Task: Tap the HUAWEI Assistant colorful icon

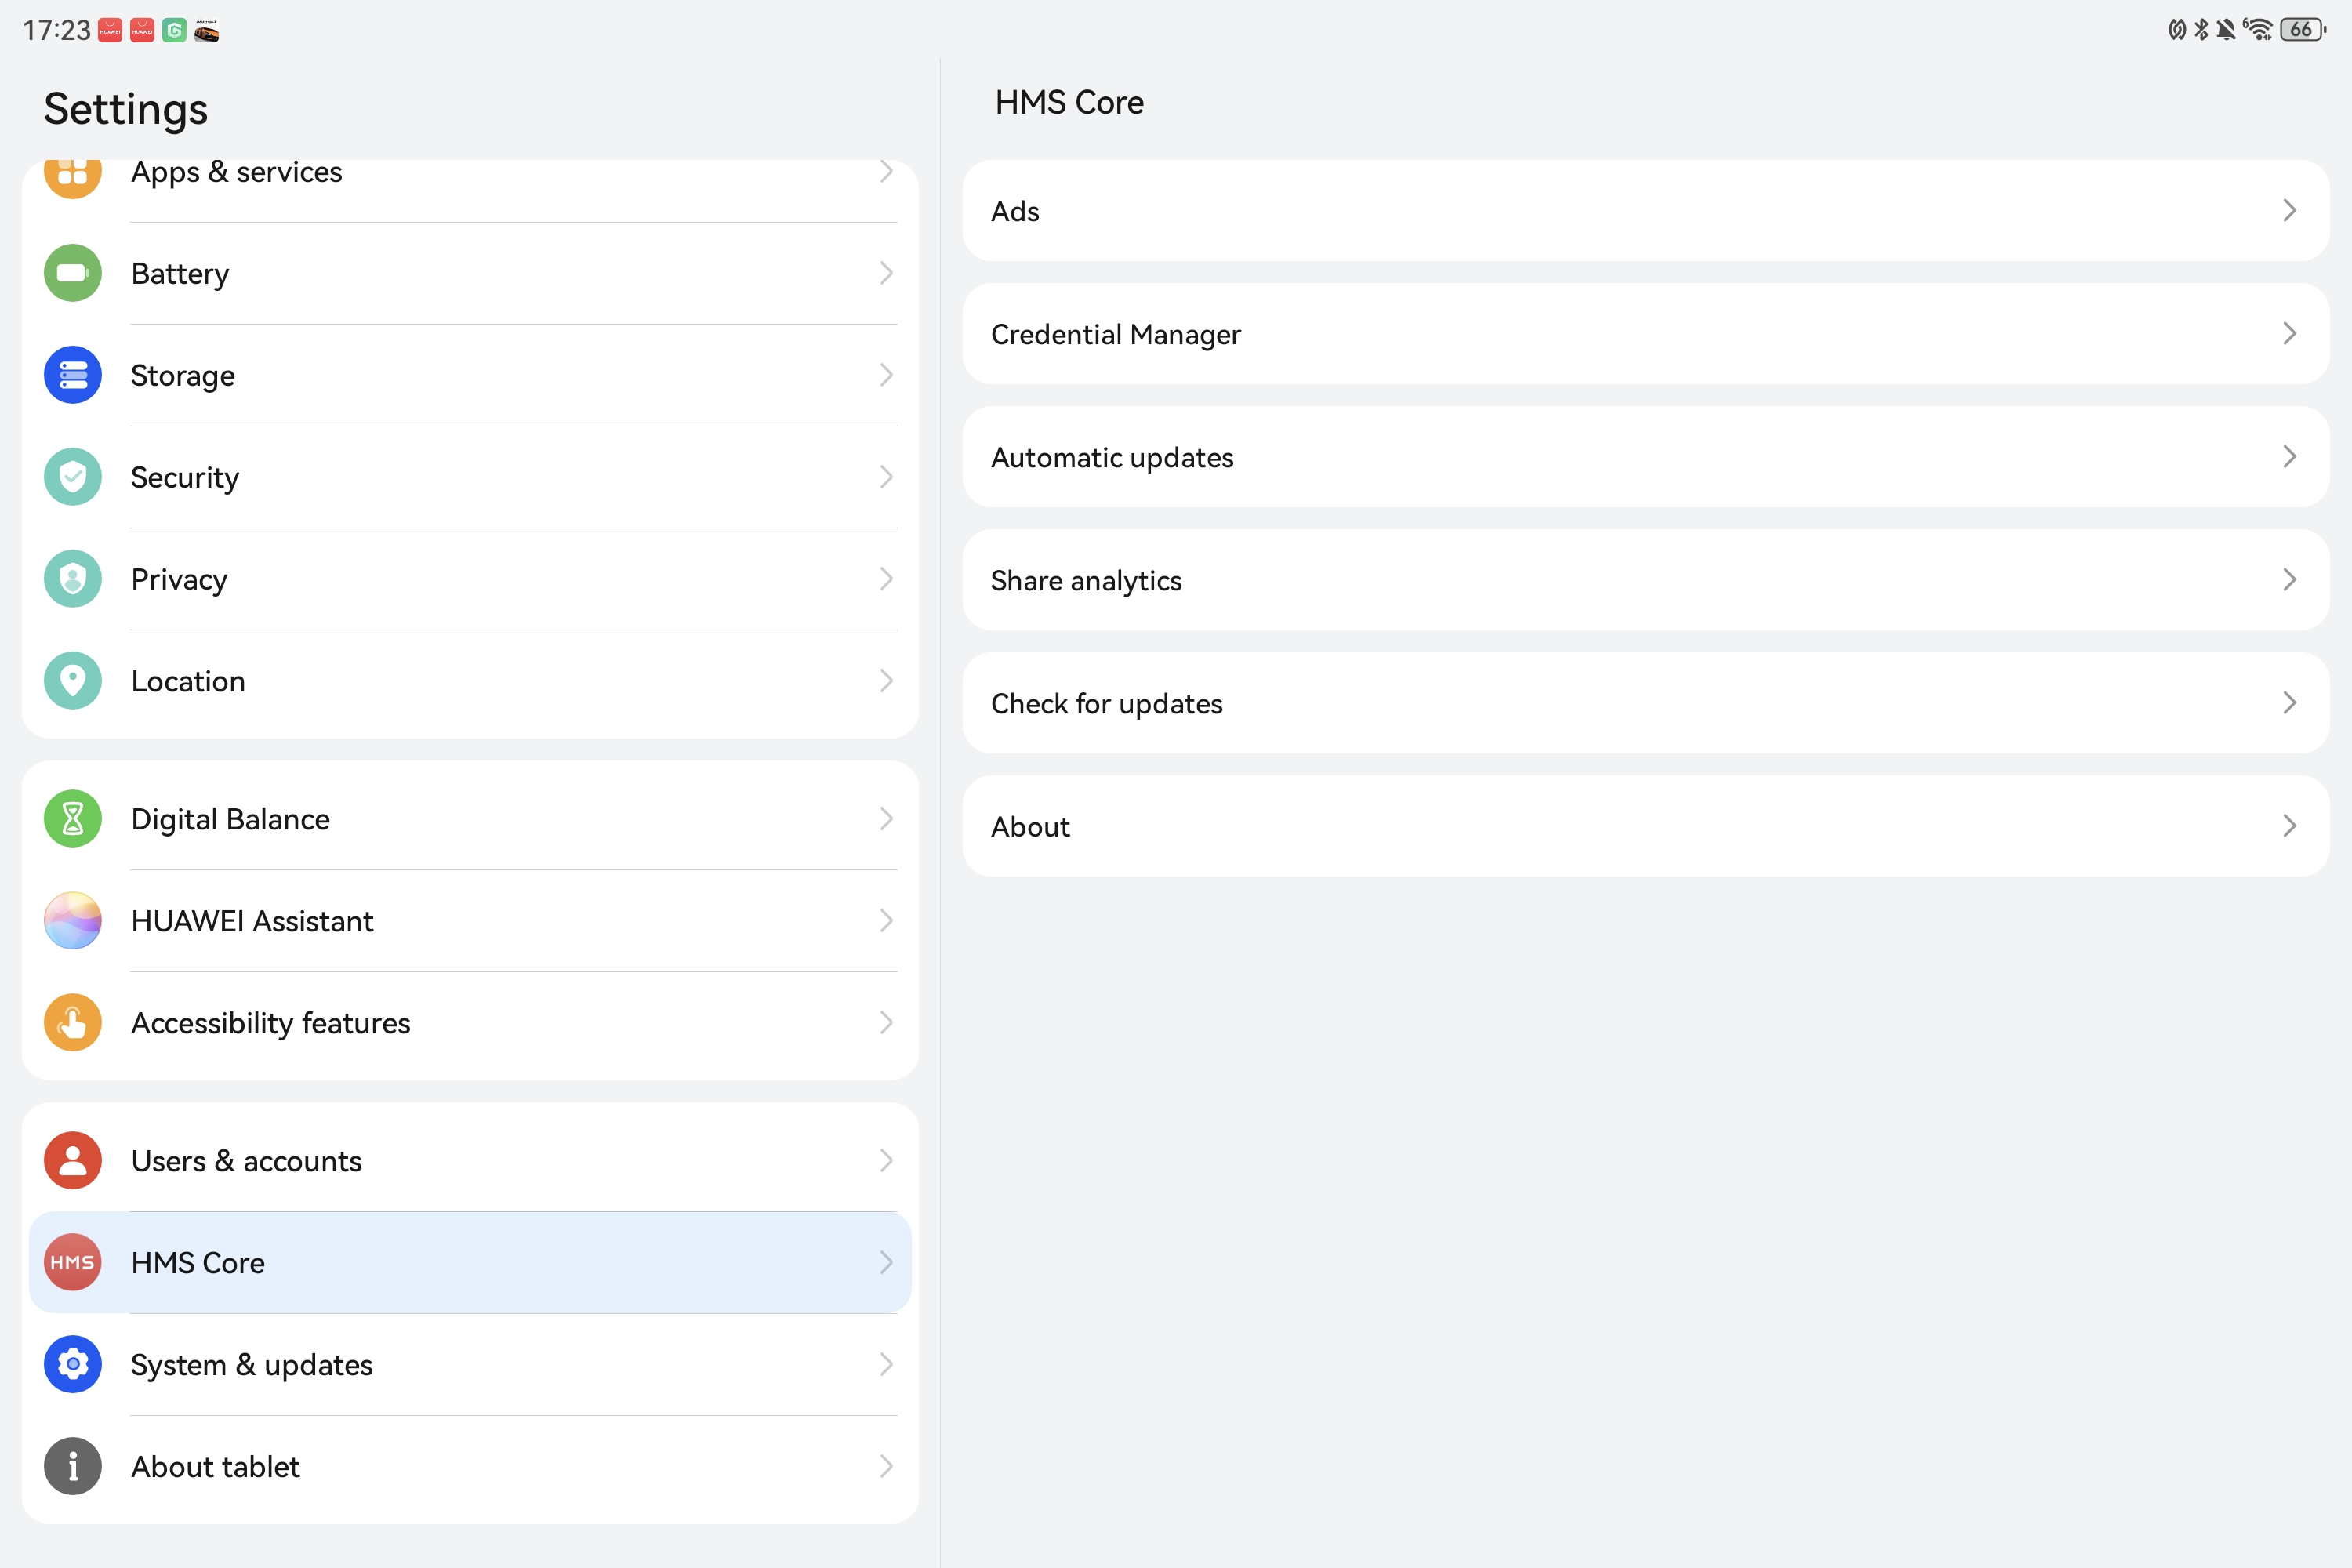Action: point(73,921)
